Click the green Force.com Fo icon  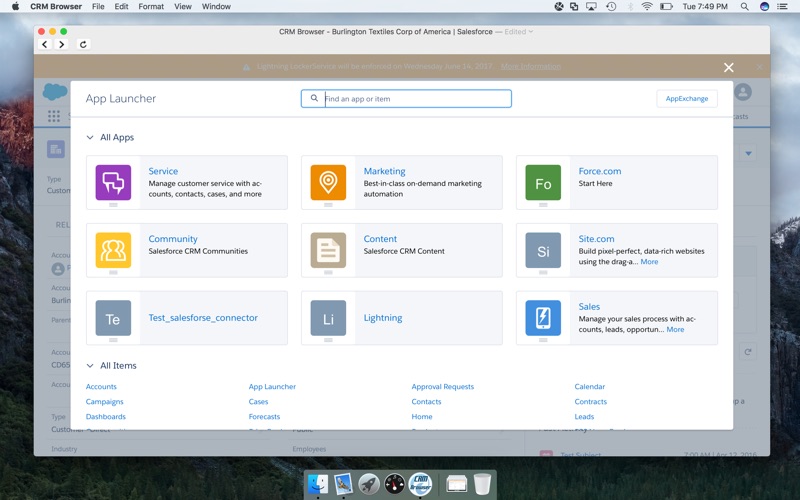click(543, 182)
